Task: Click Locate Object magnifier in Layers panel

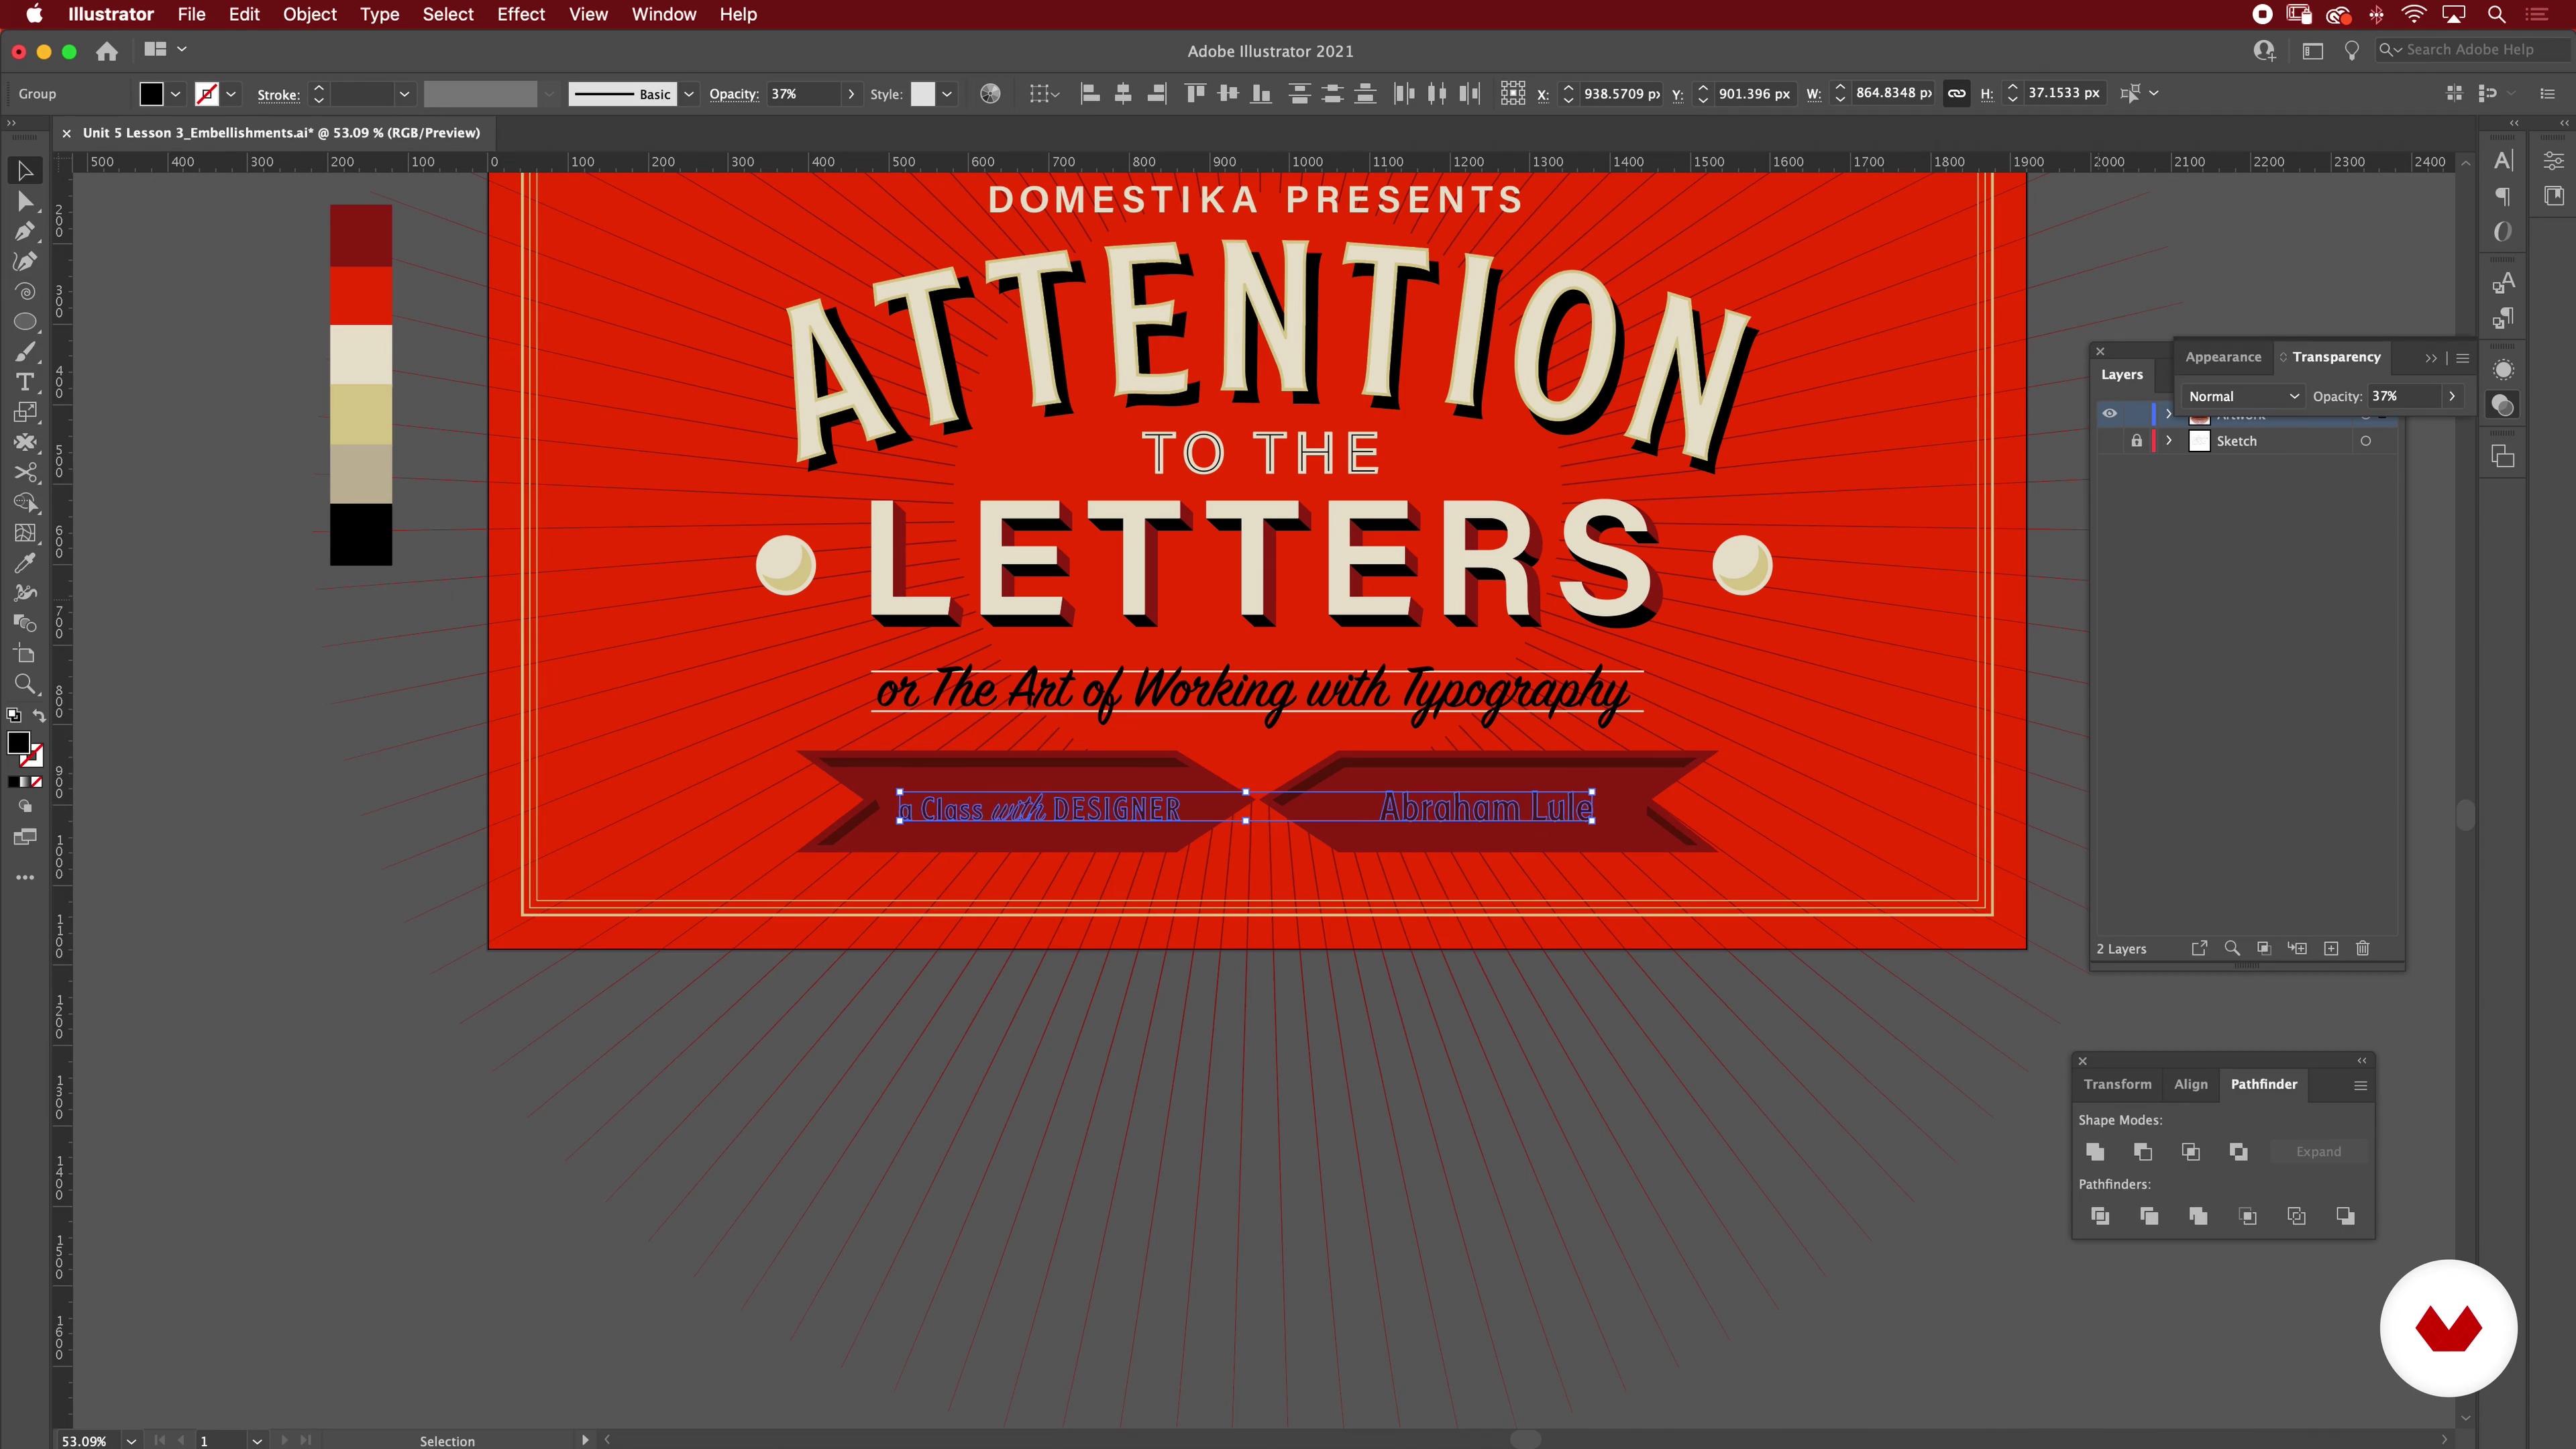Action: pyautogui.click(x=2232, y=948)
